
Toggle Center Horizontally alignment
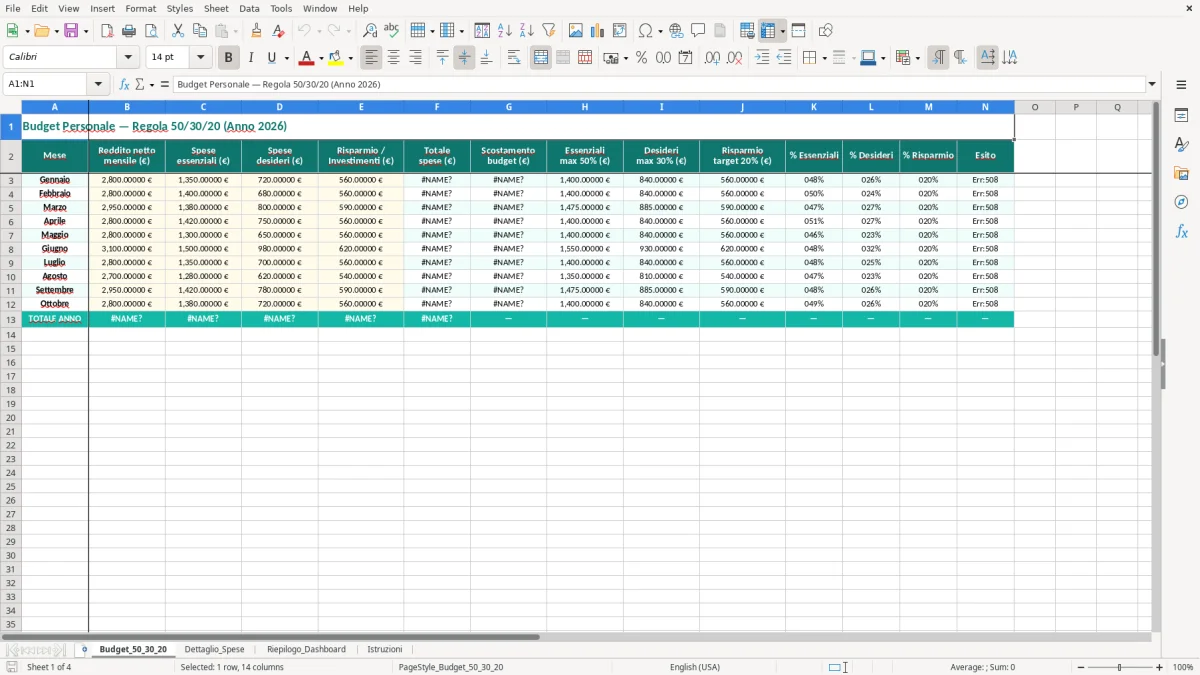pyautogui.click(x=393, y=58)
